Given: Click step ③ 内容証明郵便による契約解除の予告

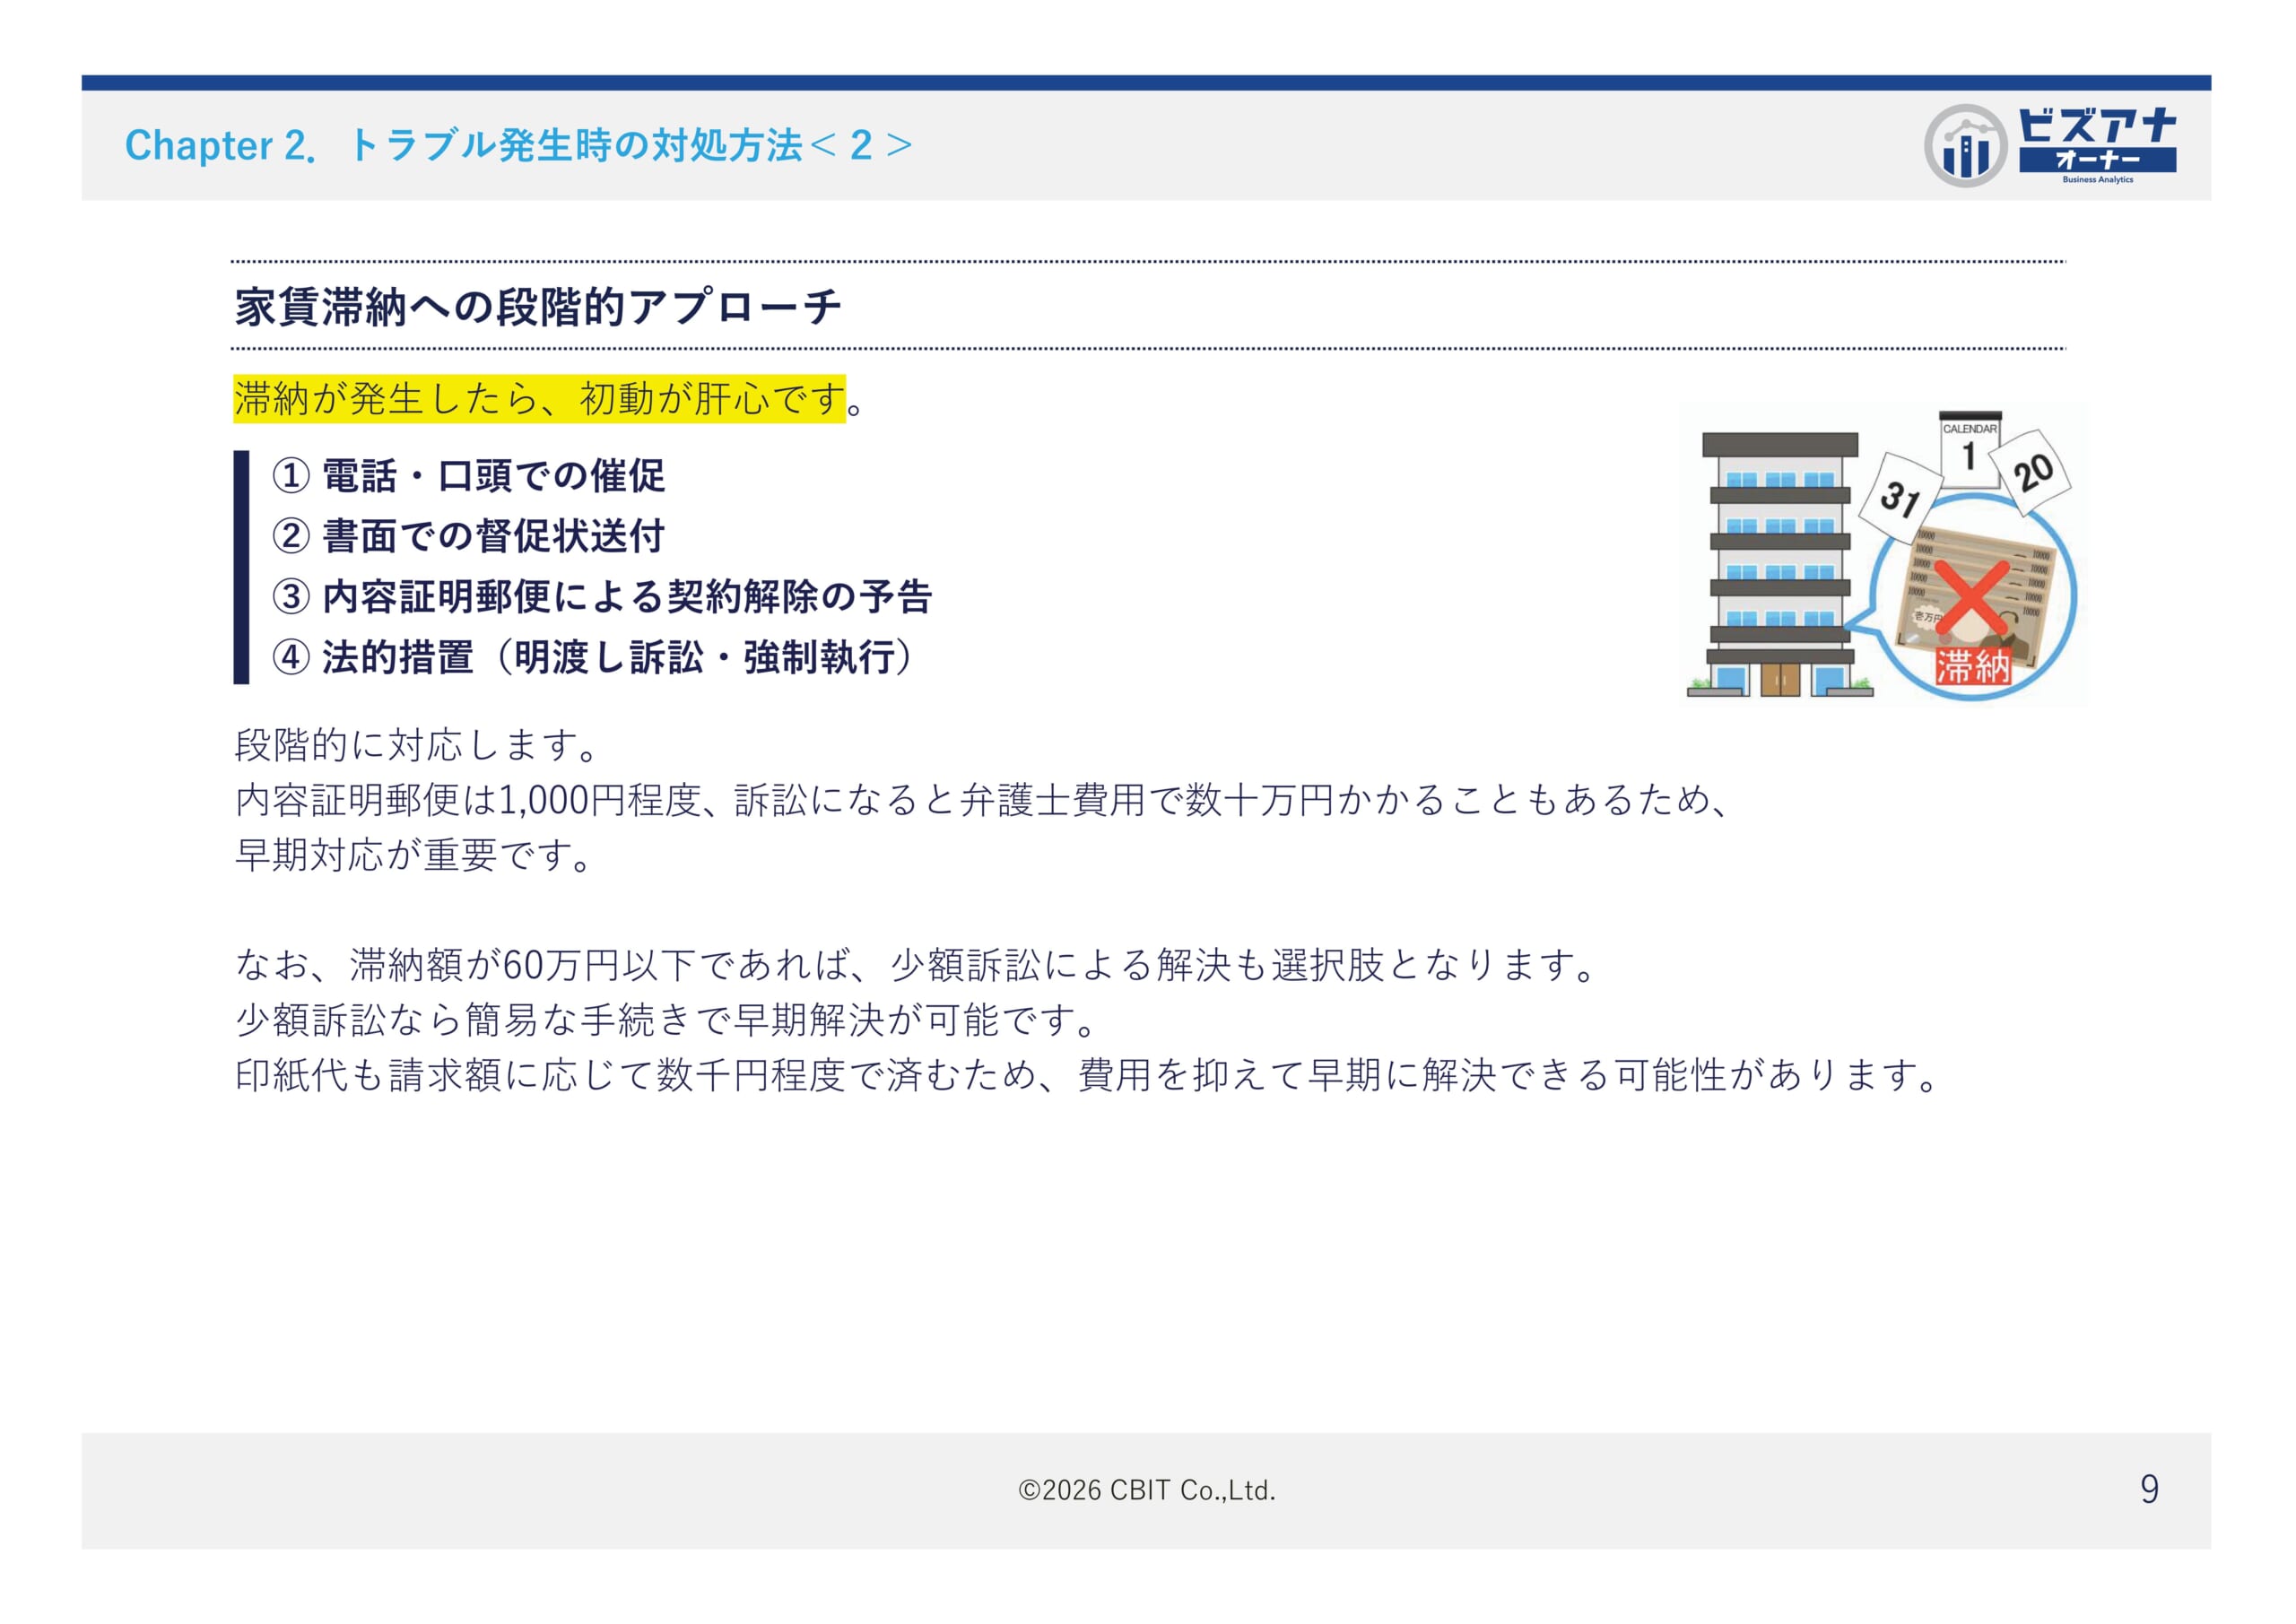Looking at the screenshot, I should 602,597.
